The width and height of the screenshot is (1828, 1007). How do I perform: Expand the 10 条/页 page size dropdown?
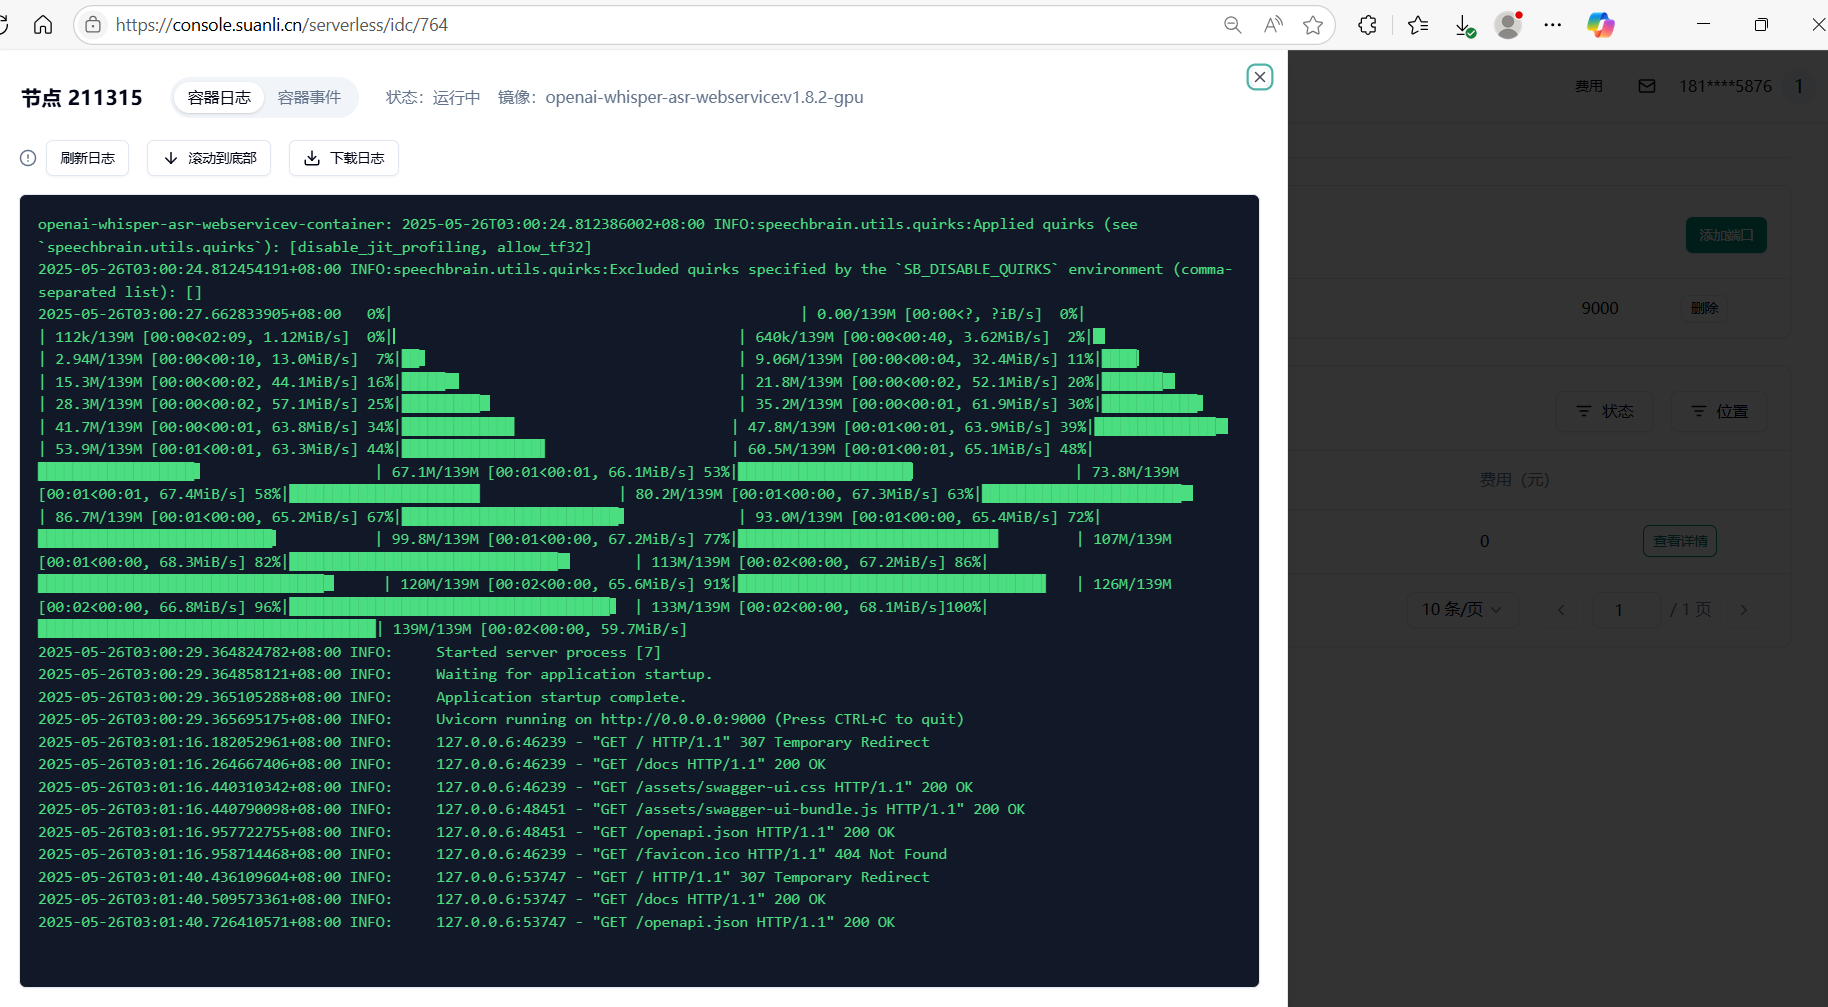pos(1461,609)
